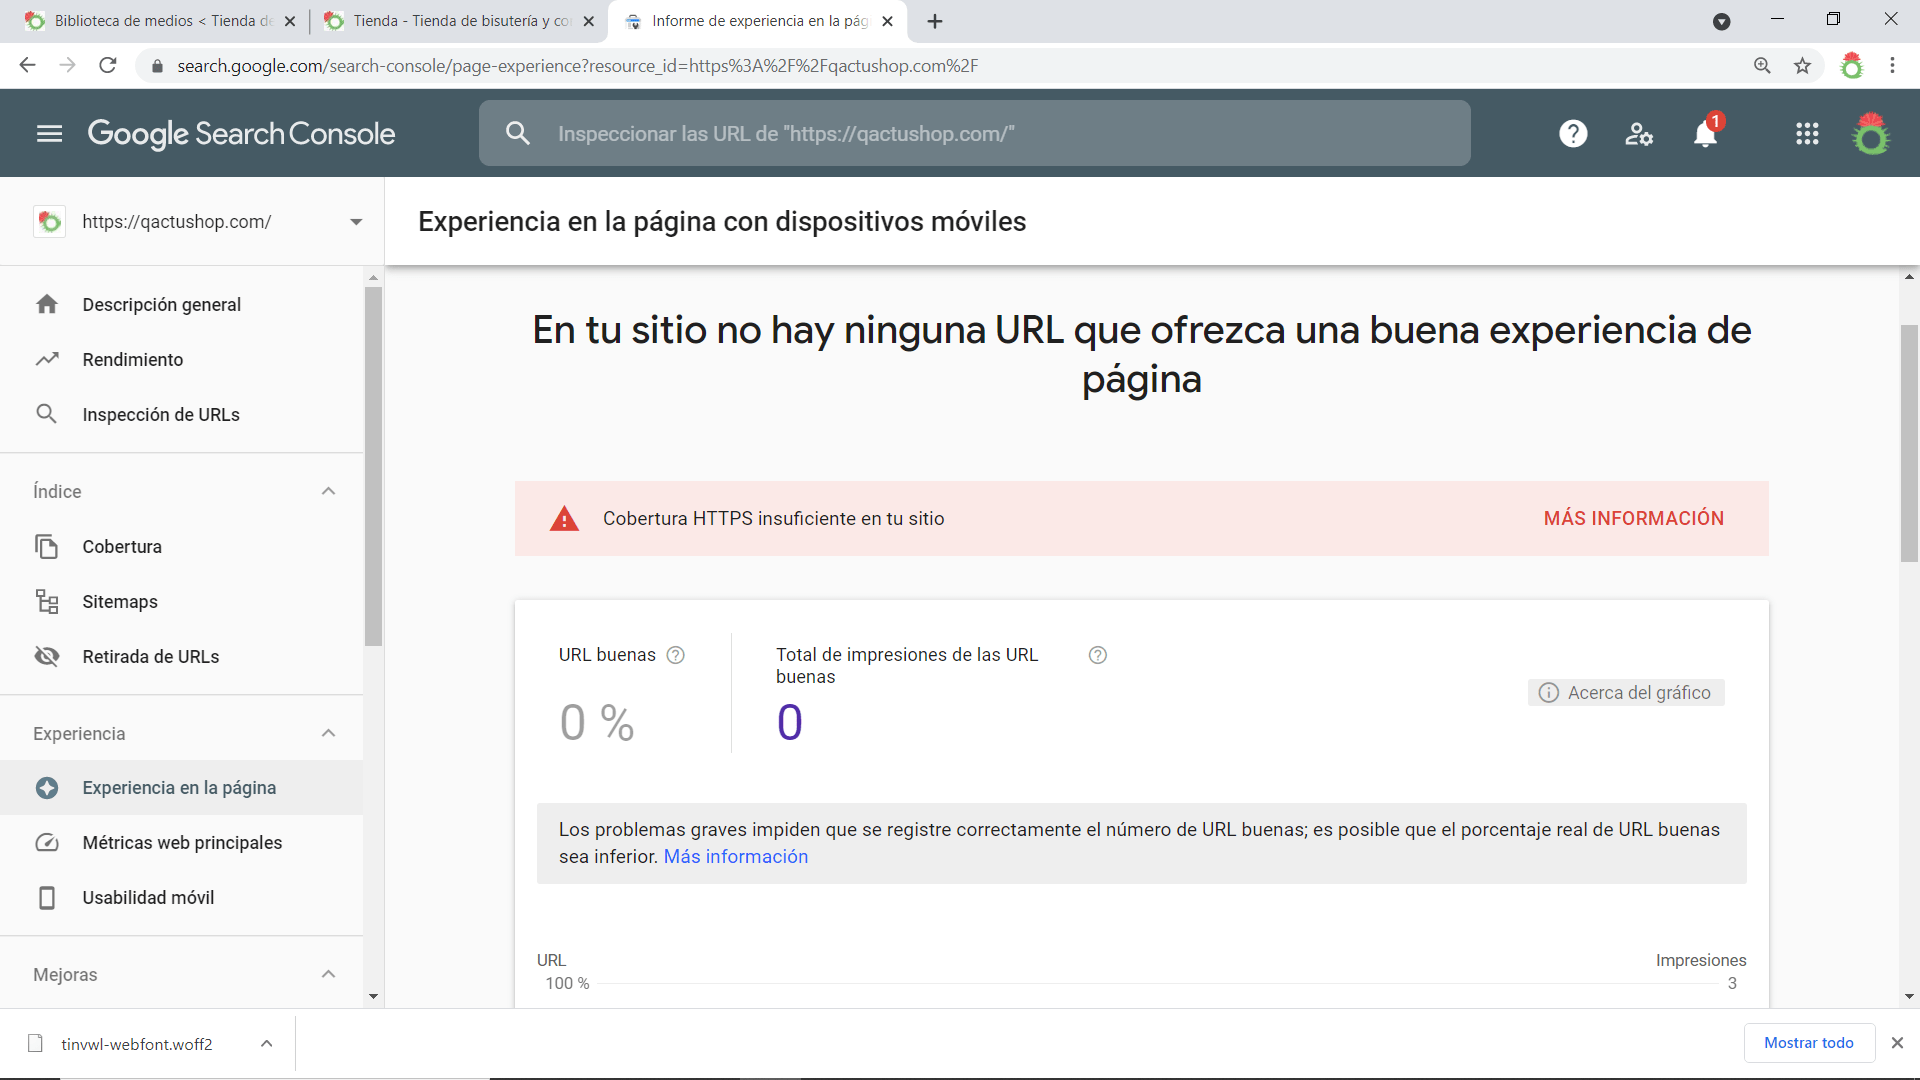Open tinvwl-webfont.woff2 downloaded file
Screen dimensions: 1920x1080
[137, 1043]
